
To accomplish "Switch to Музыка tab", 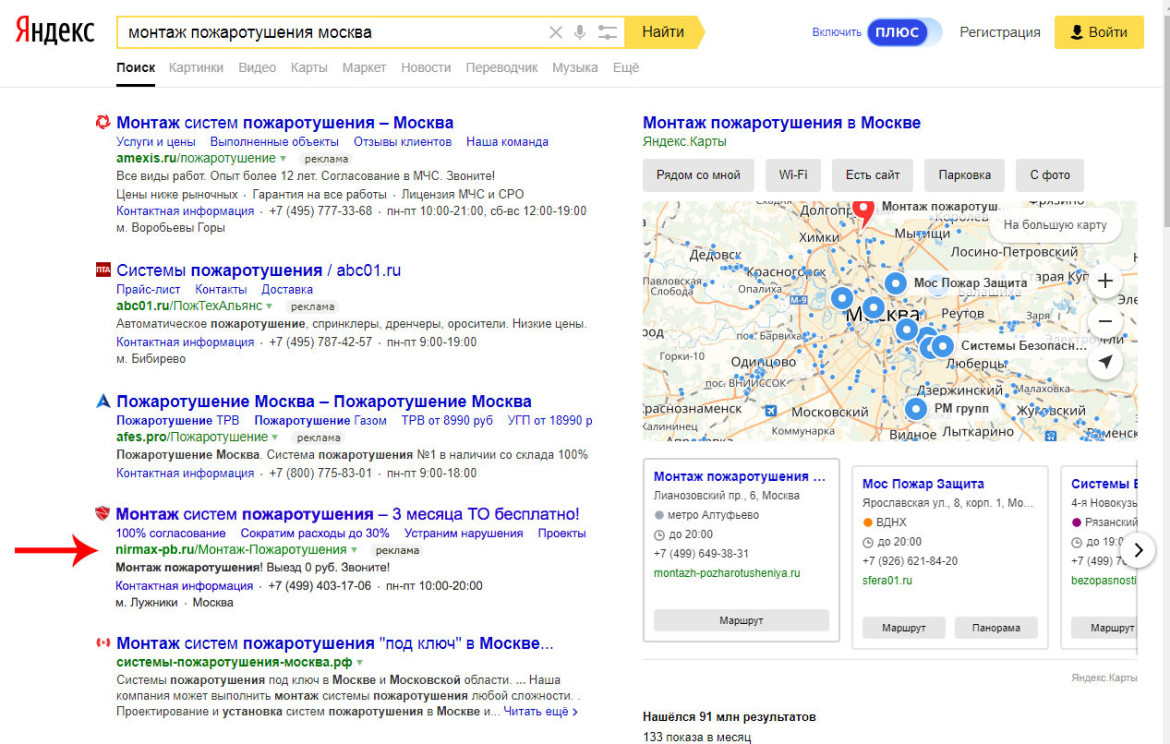I will coord(575,67).
